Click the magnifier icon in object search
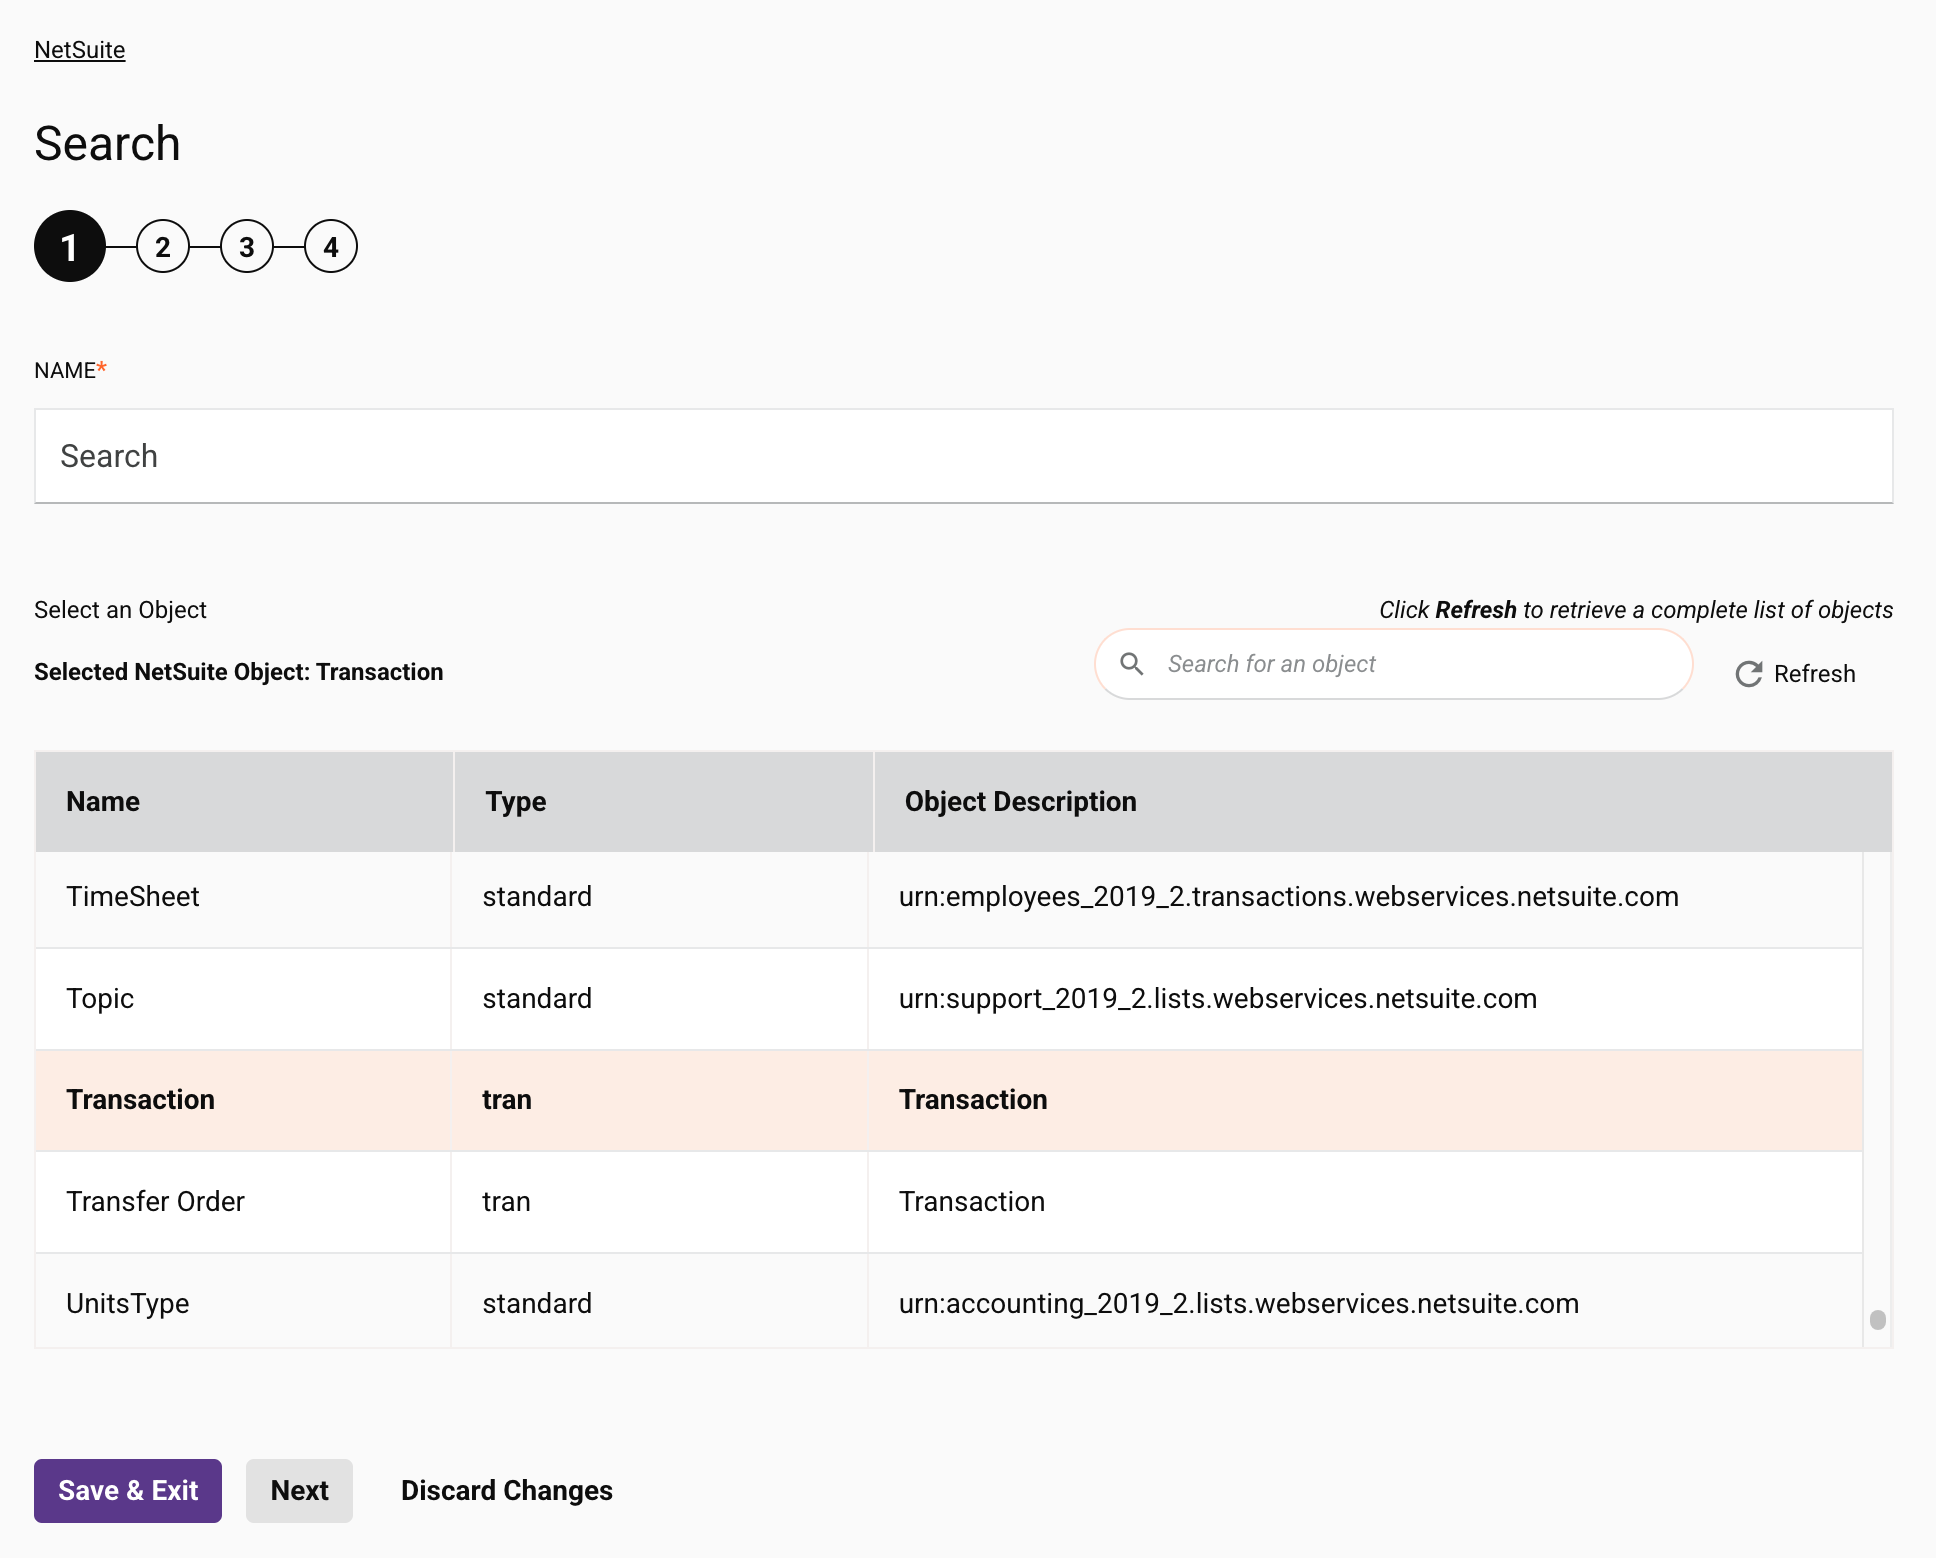Image resolution: width=1936 pixels, height=1558 pixels. [1132, 664]
